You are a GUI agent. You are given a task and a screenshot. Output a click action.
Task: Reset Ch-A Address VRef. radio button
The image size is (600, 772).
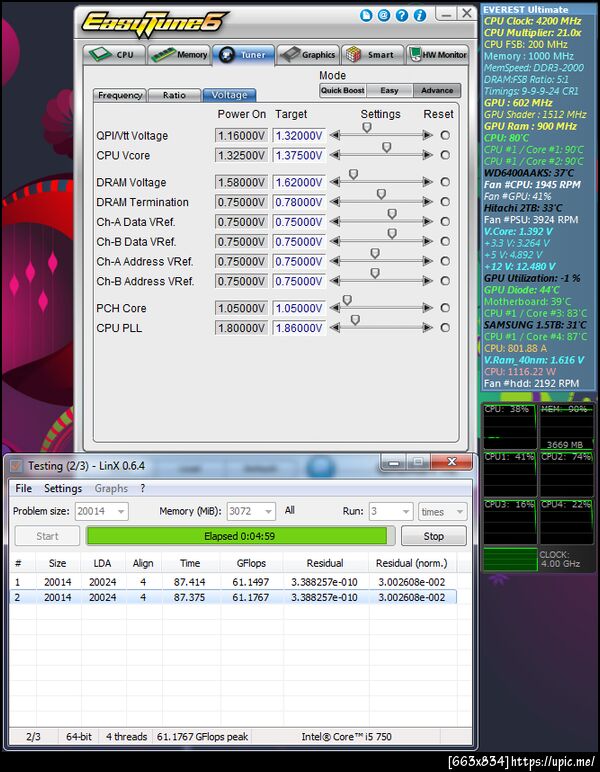(445, 261)
